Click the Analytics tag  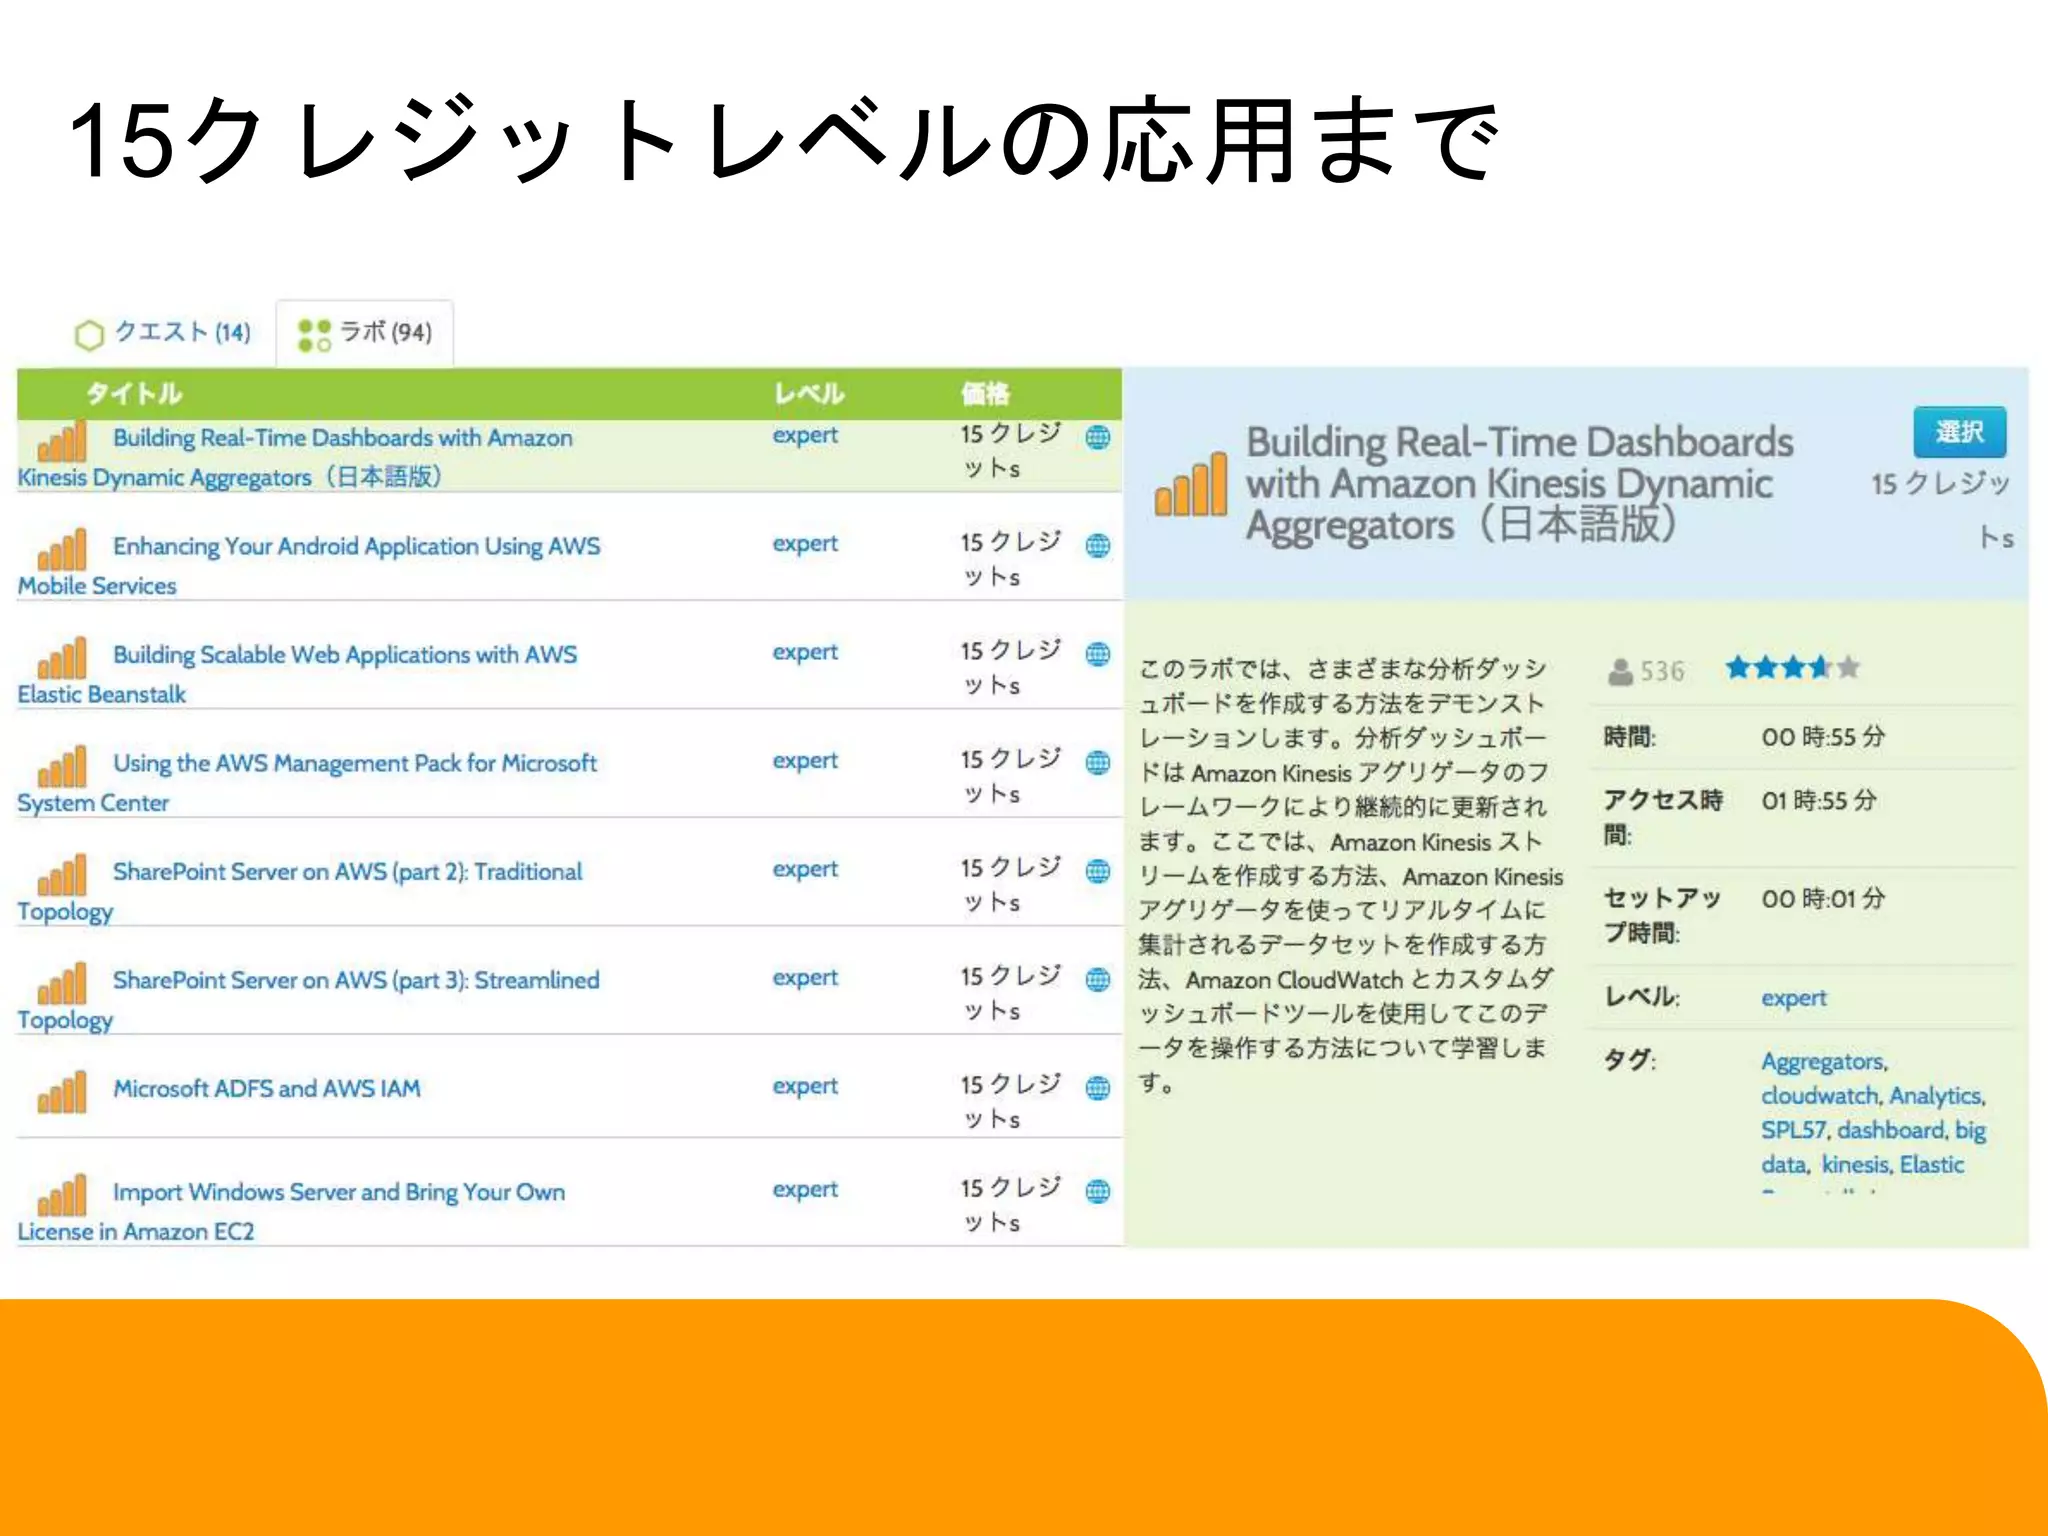pos(1936,1096)
